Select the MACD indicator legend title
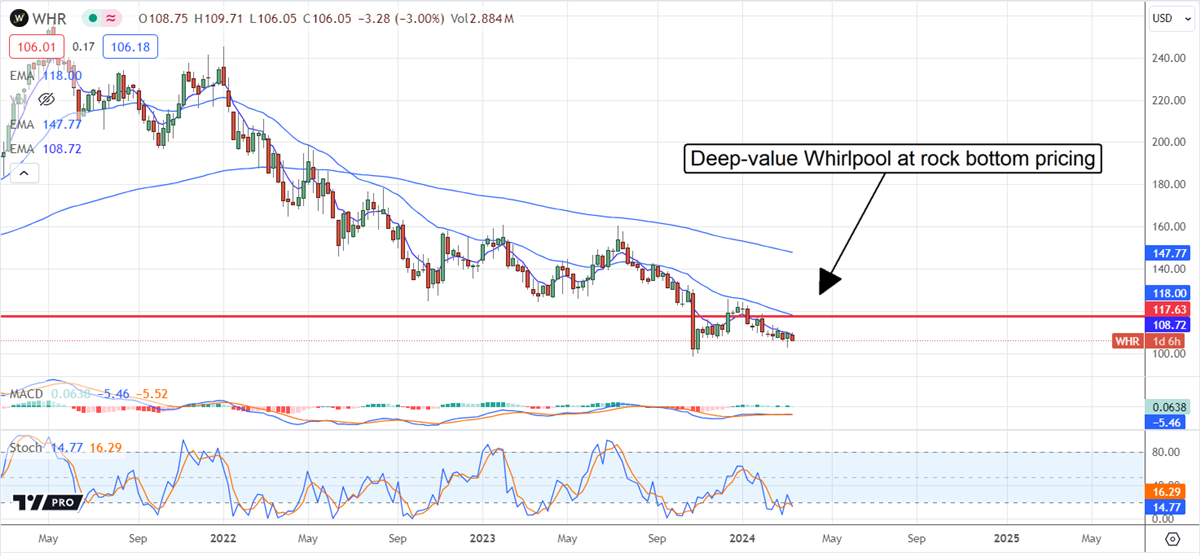 pyautogui.click(x=27, y=395)
